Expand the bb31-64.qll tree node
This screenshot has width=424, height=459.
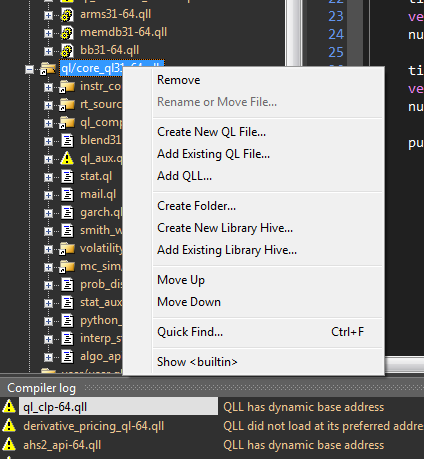point(48,51)
